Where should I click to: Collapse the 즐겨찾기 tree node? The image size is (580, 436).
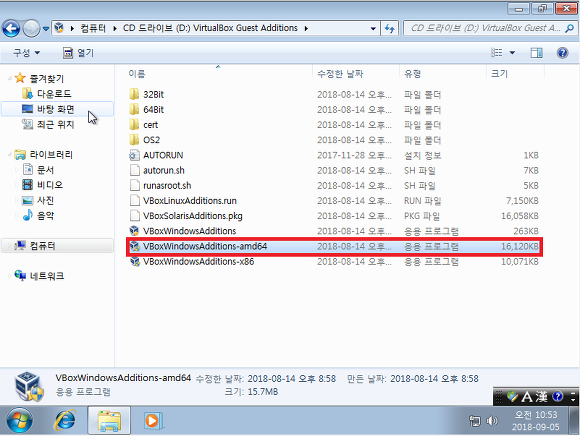click(9, 78)
